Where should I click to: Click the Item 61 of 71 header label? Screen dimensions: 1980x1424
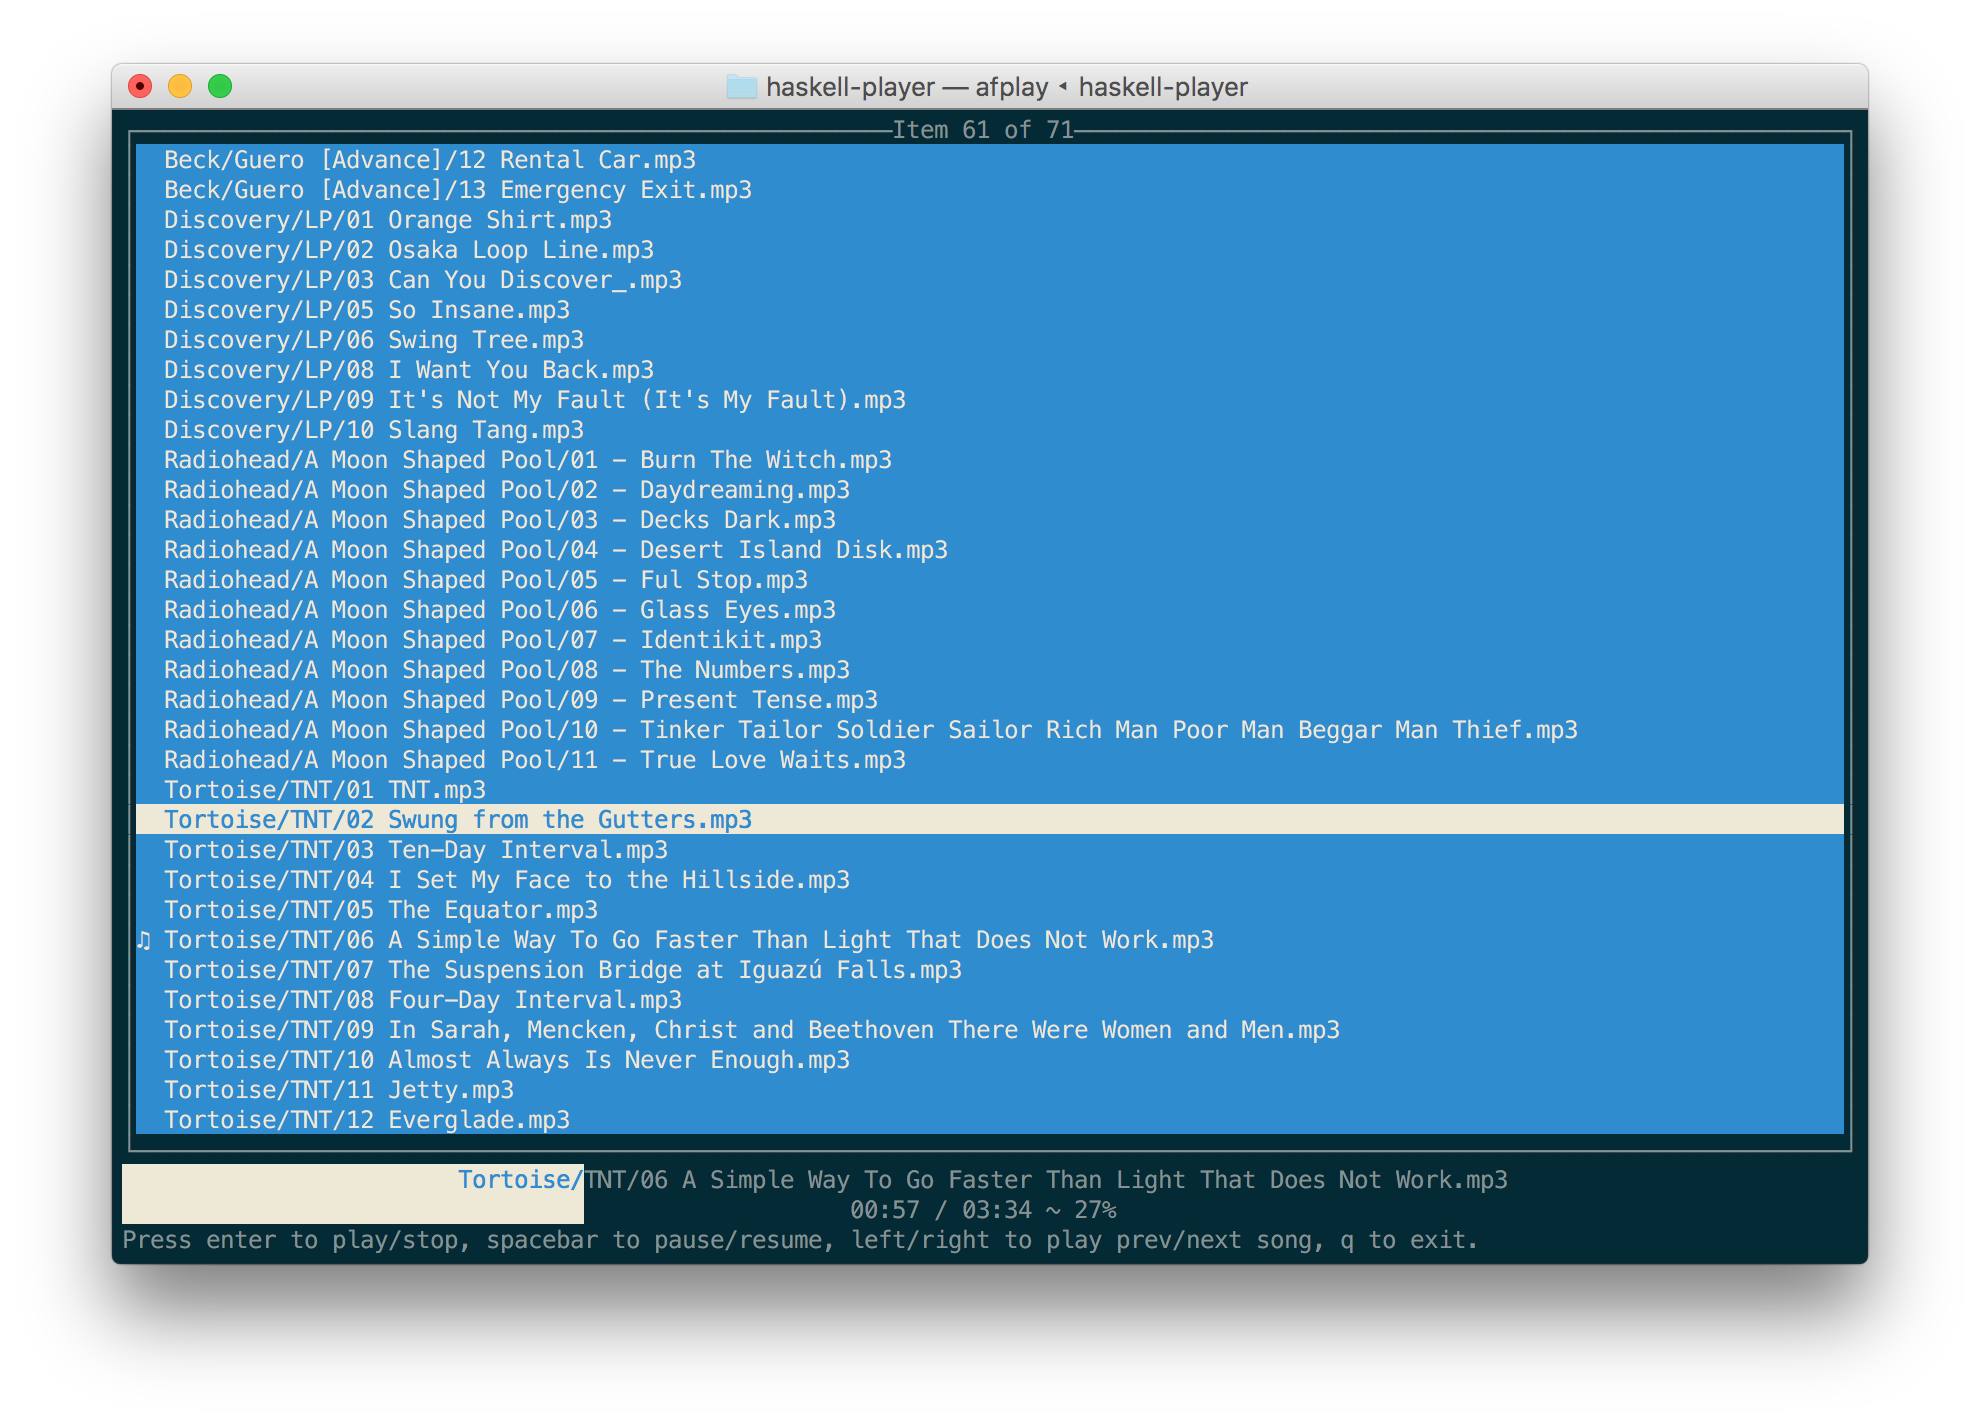pos(982,130)
